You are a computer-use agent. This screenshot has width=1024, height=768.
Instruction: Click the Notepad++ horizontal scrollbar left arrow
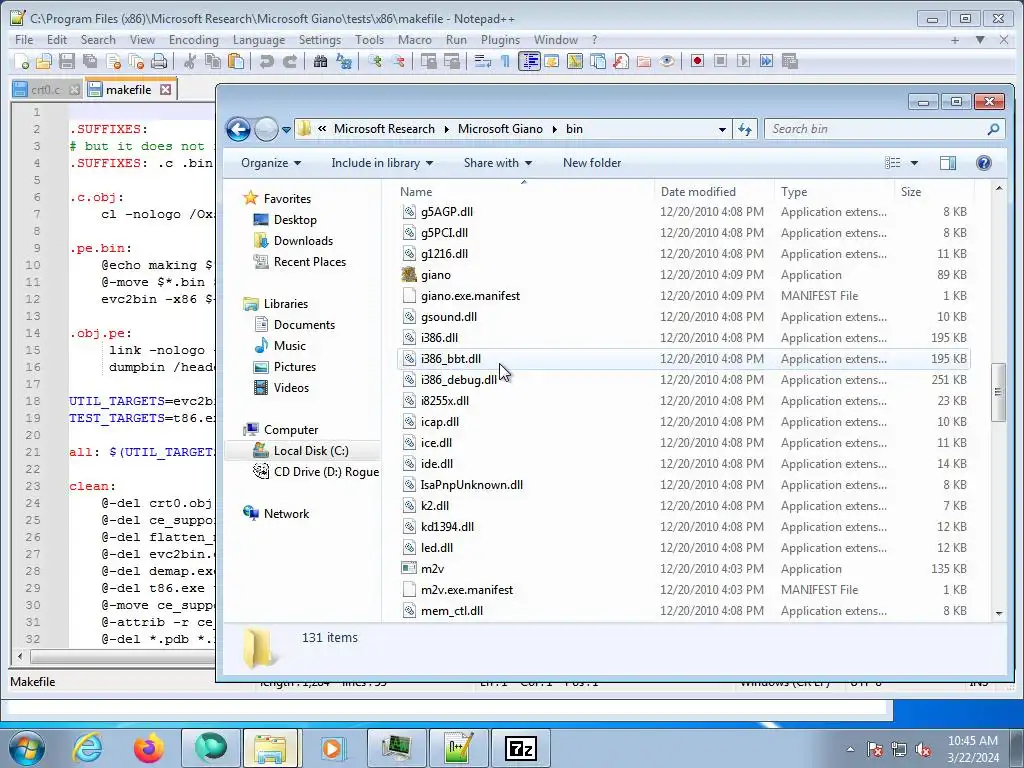coord(20,656)
